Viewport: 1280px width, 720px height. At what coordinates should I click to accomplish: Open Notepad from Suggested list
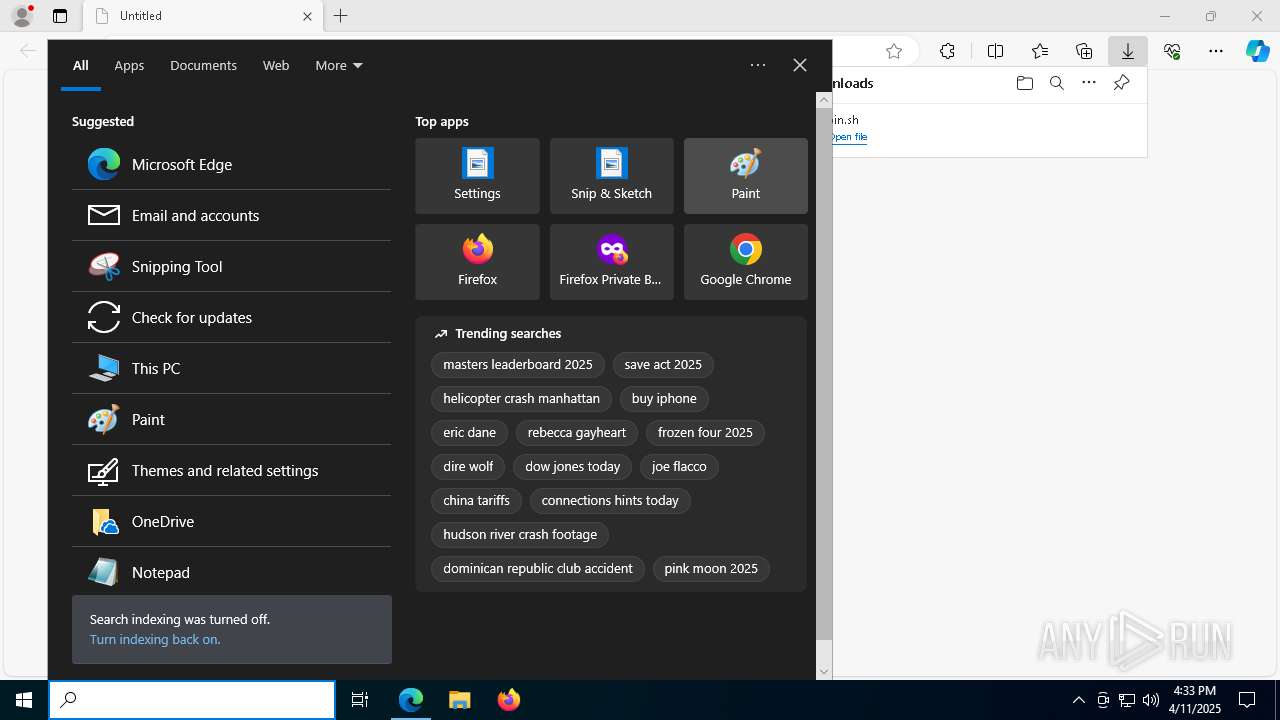coord(232,571)
